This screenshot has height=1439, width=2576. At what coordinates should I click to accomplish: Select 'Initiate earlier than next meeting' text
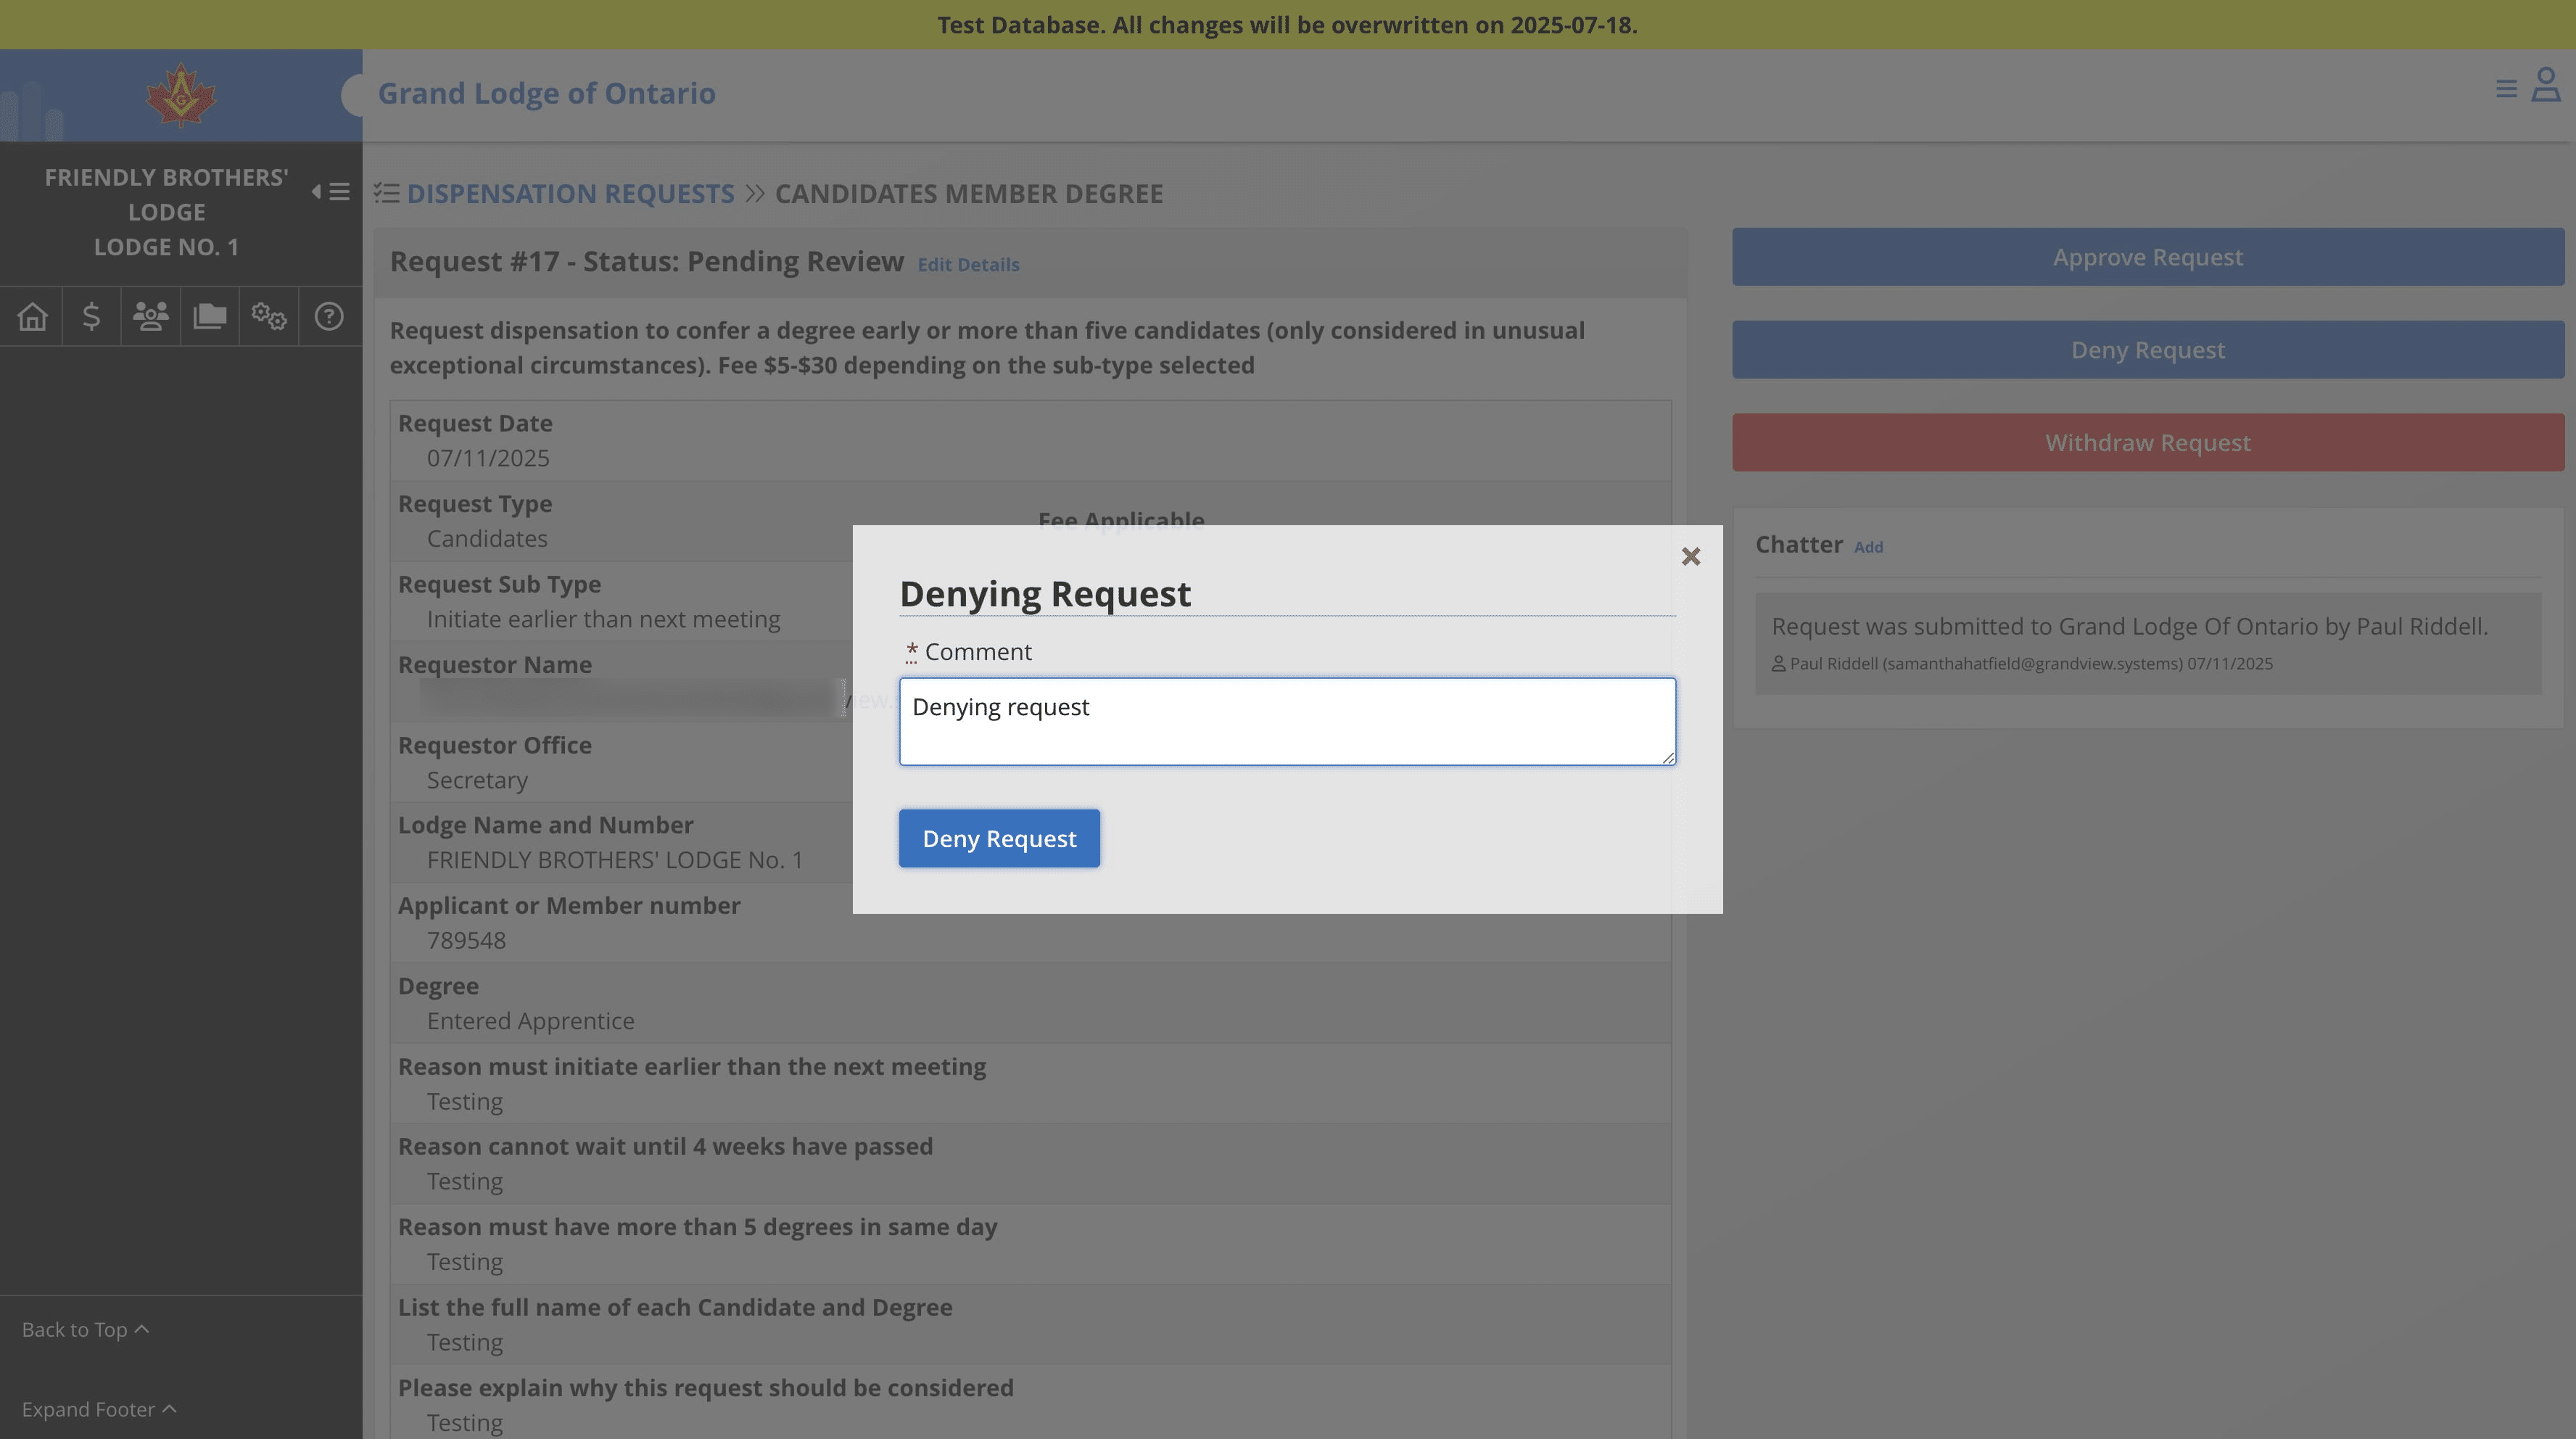603,619
